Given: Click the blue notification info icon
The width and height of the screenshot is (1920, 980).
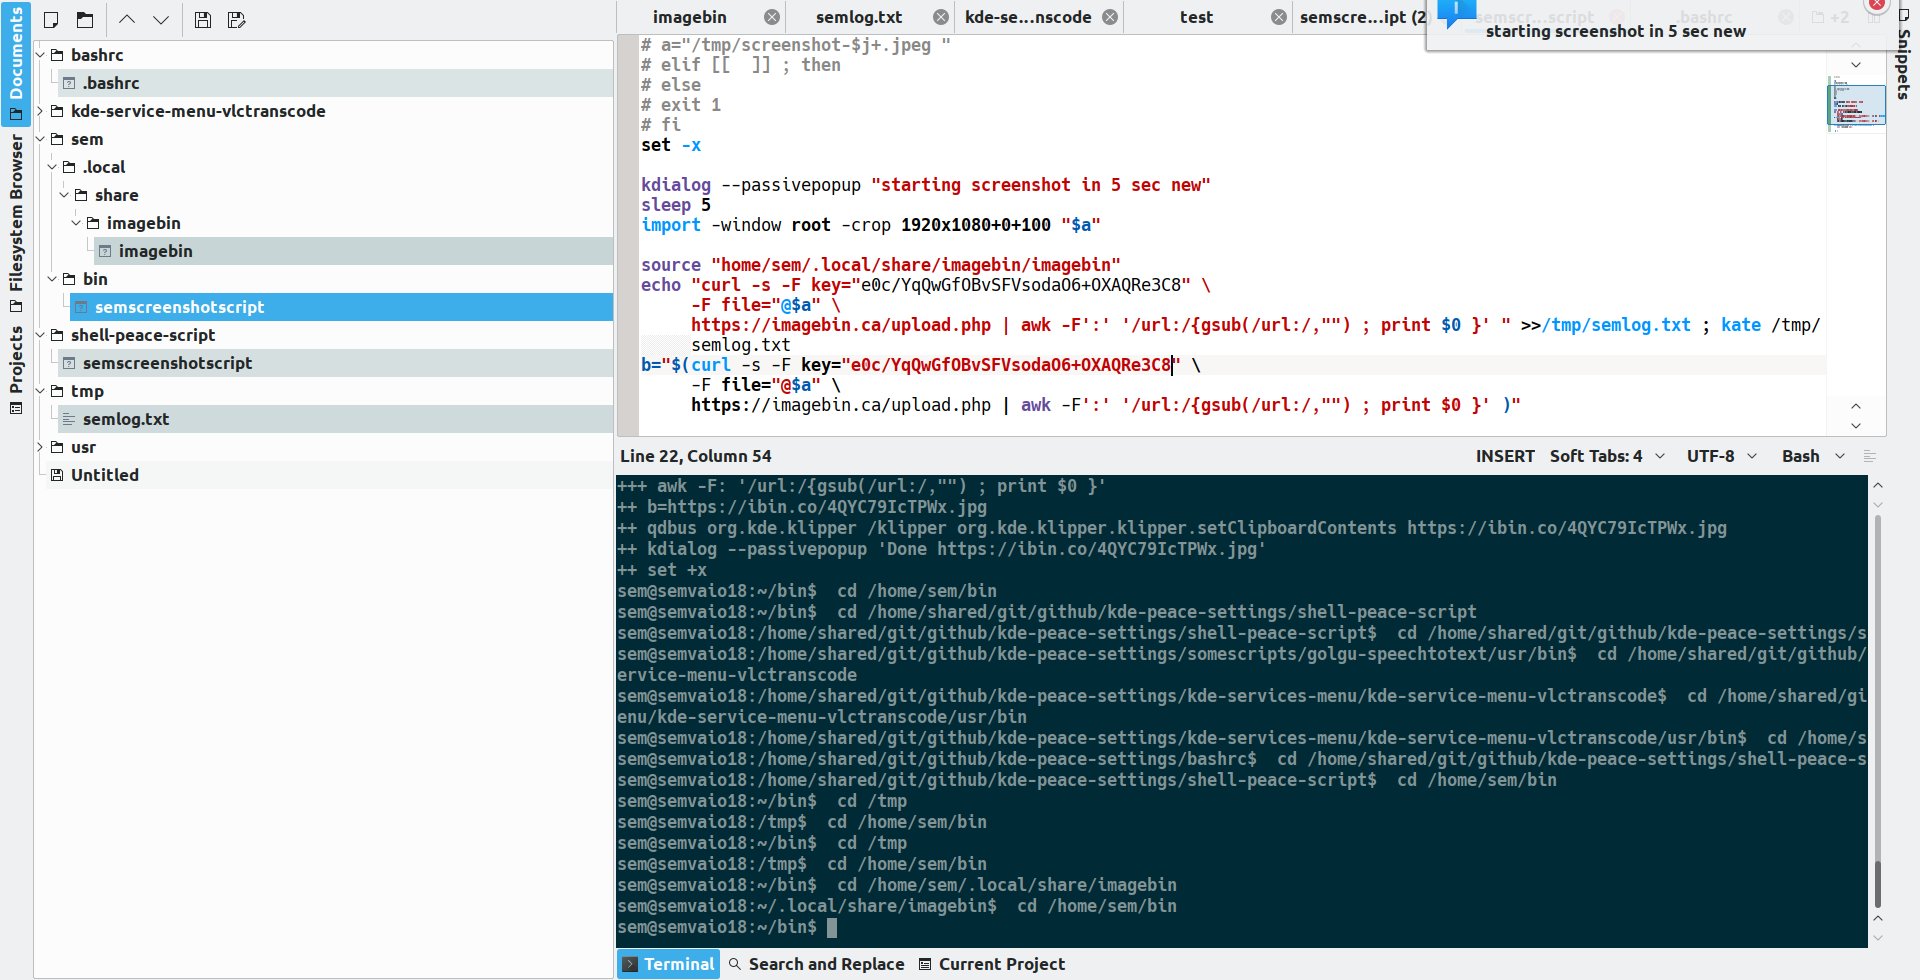Looking at the screenshot, I should [1456, 12].
